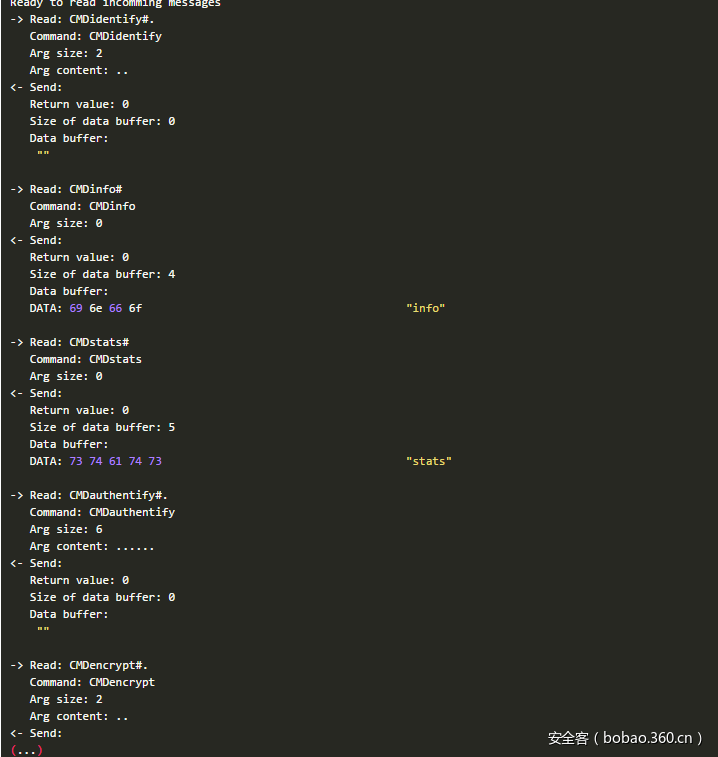Click the "Arg size: 6" line

pyautogui.click(x=66, y=529)
